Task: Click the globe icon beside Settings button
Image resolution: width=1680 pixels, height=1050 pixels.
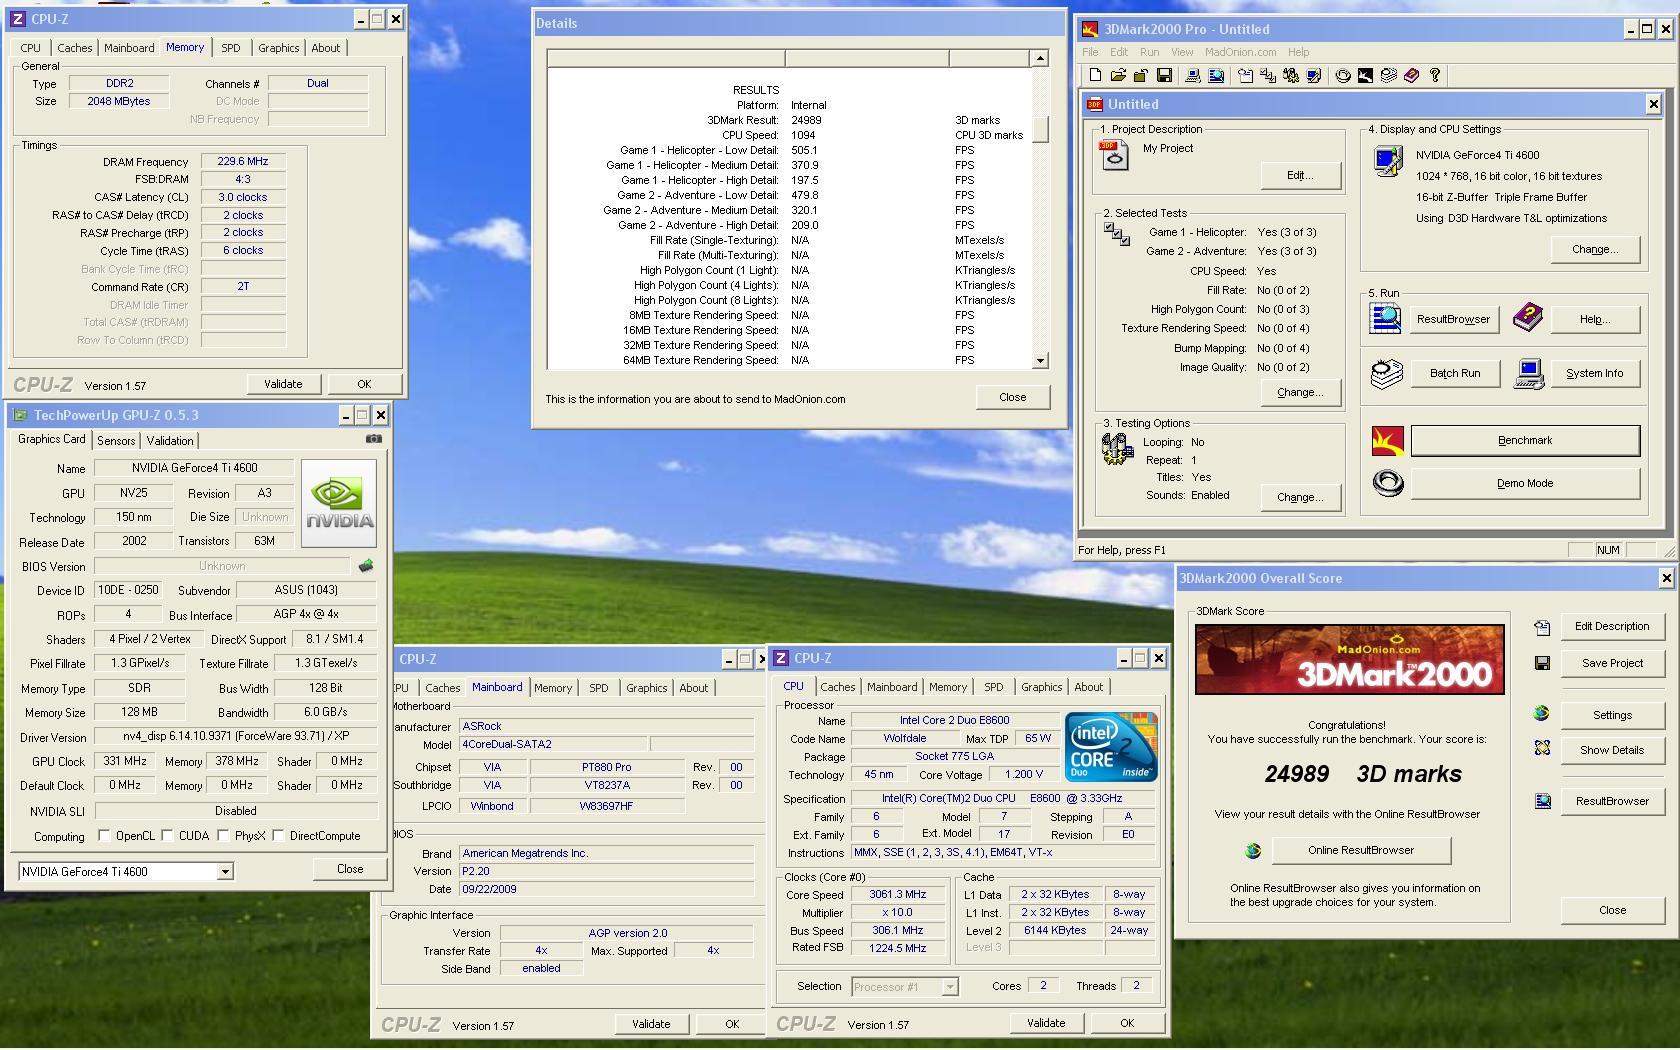Action: click(x=1542, y=713)
